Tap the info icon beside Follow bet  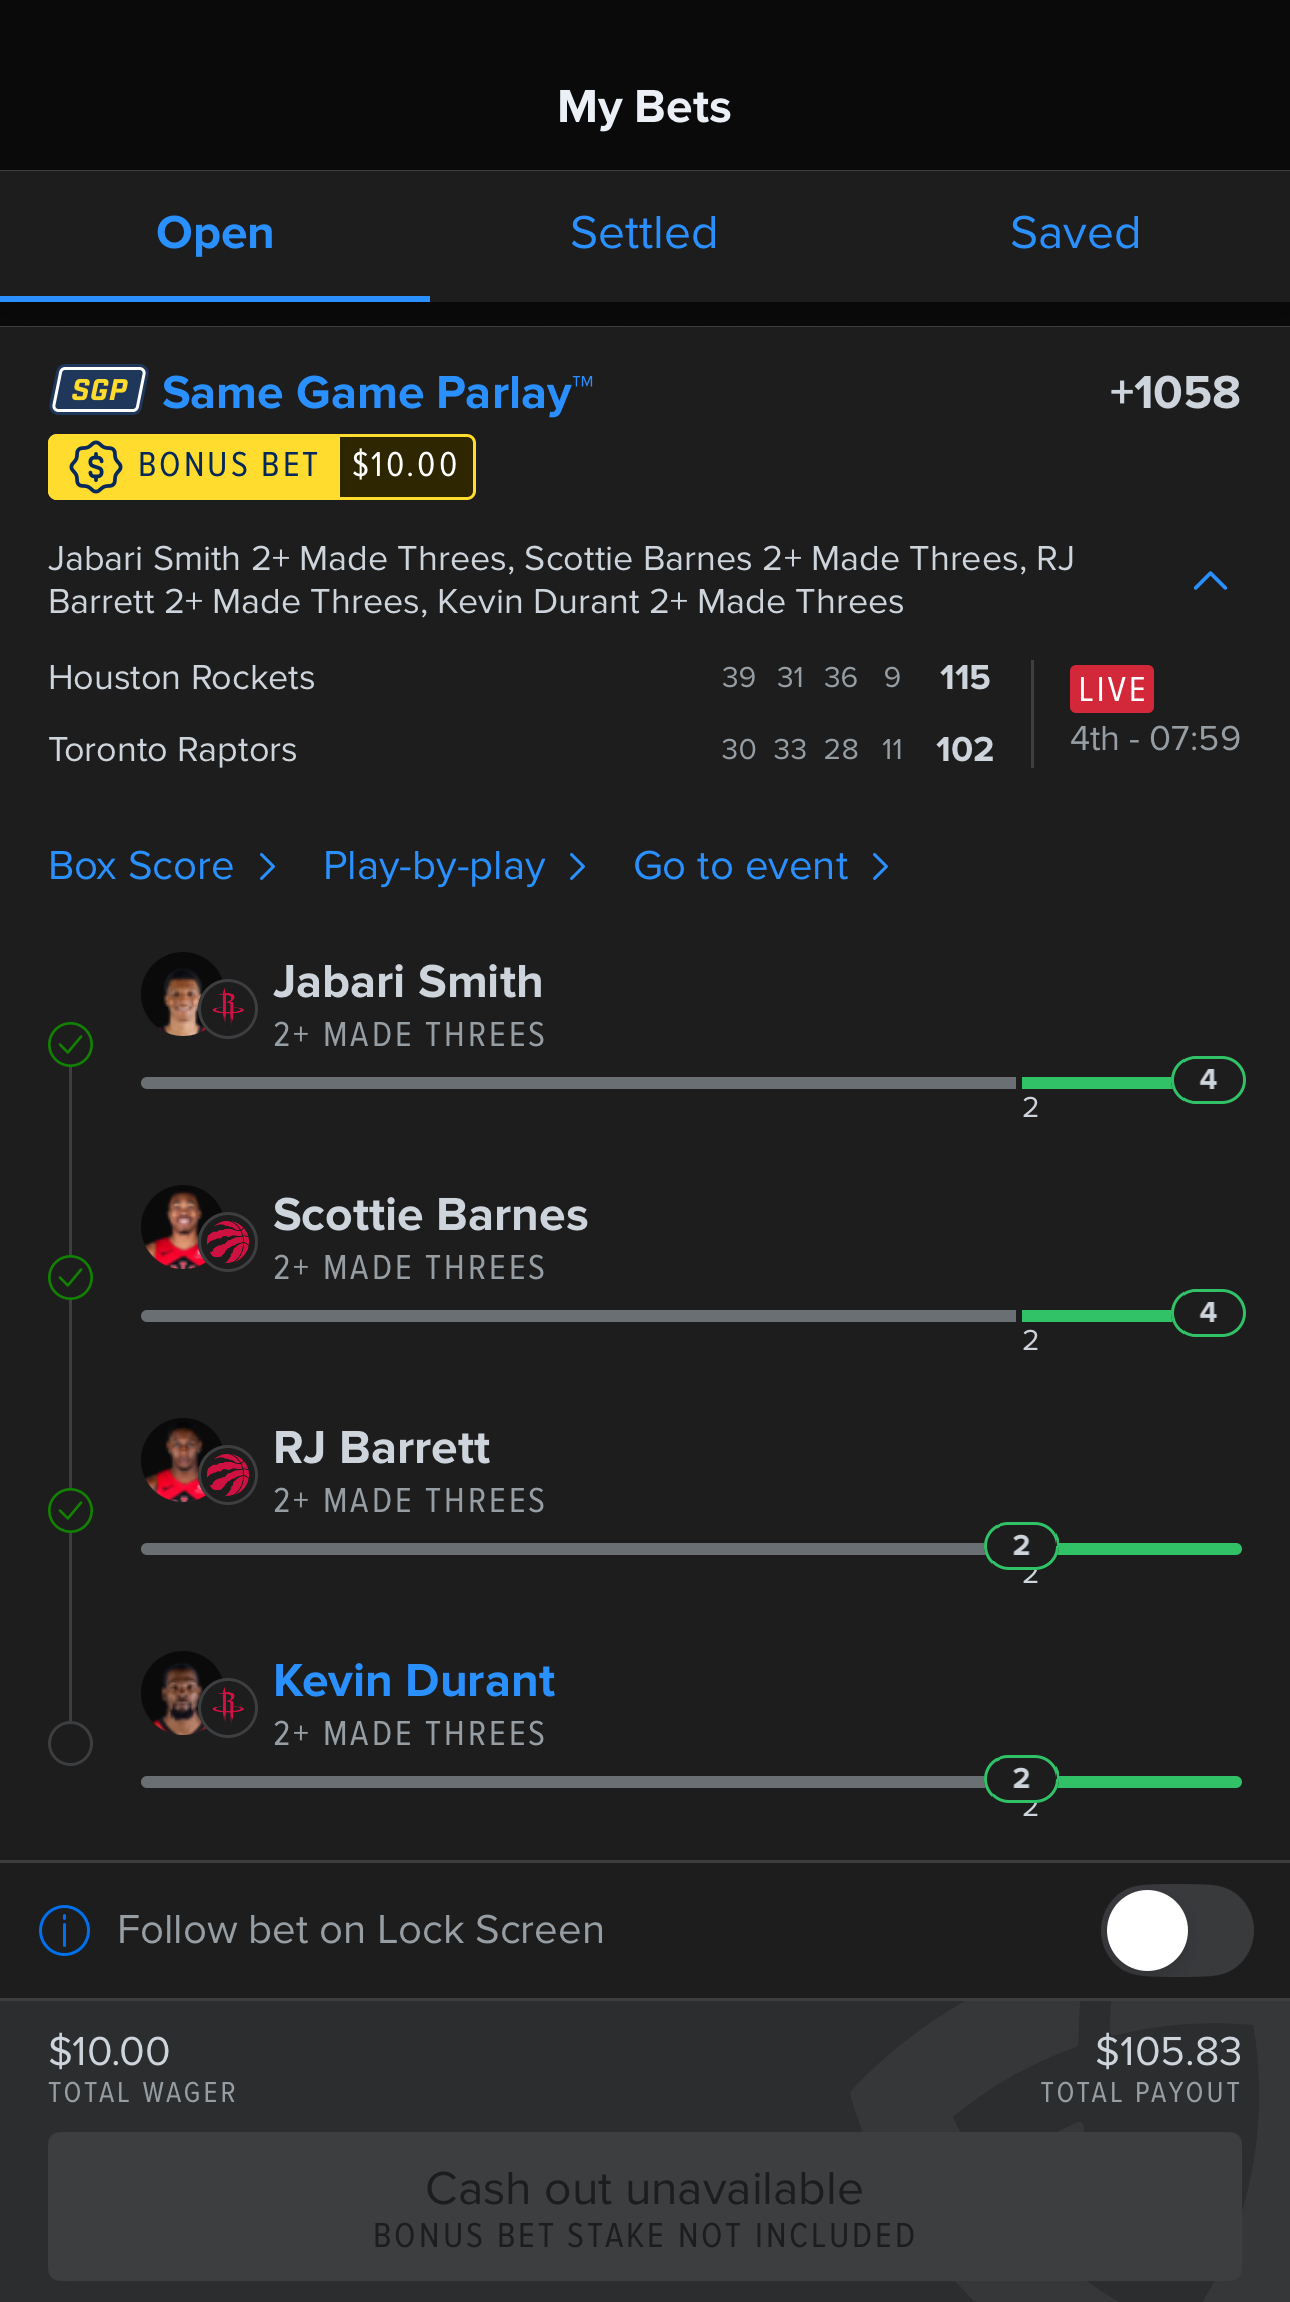pos(65,1930)
